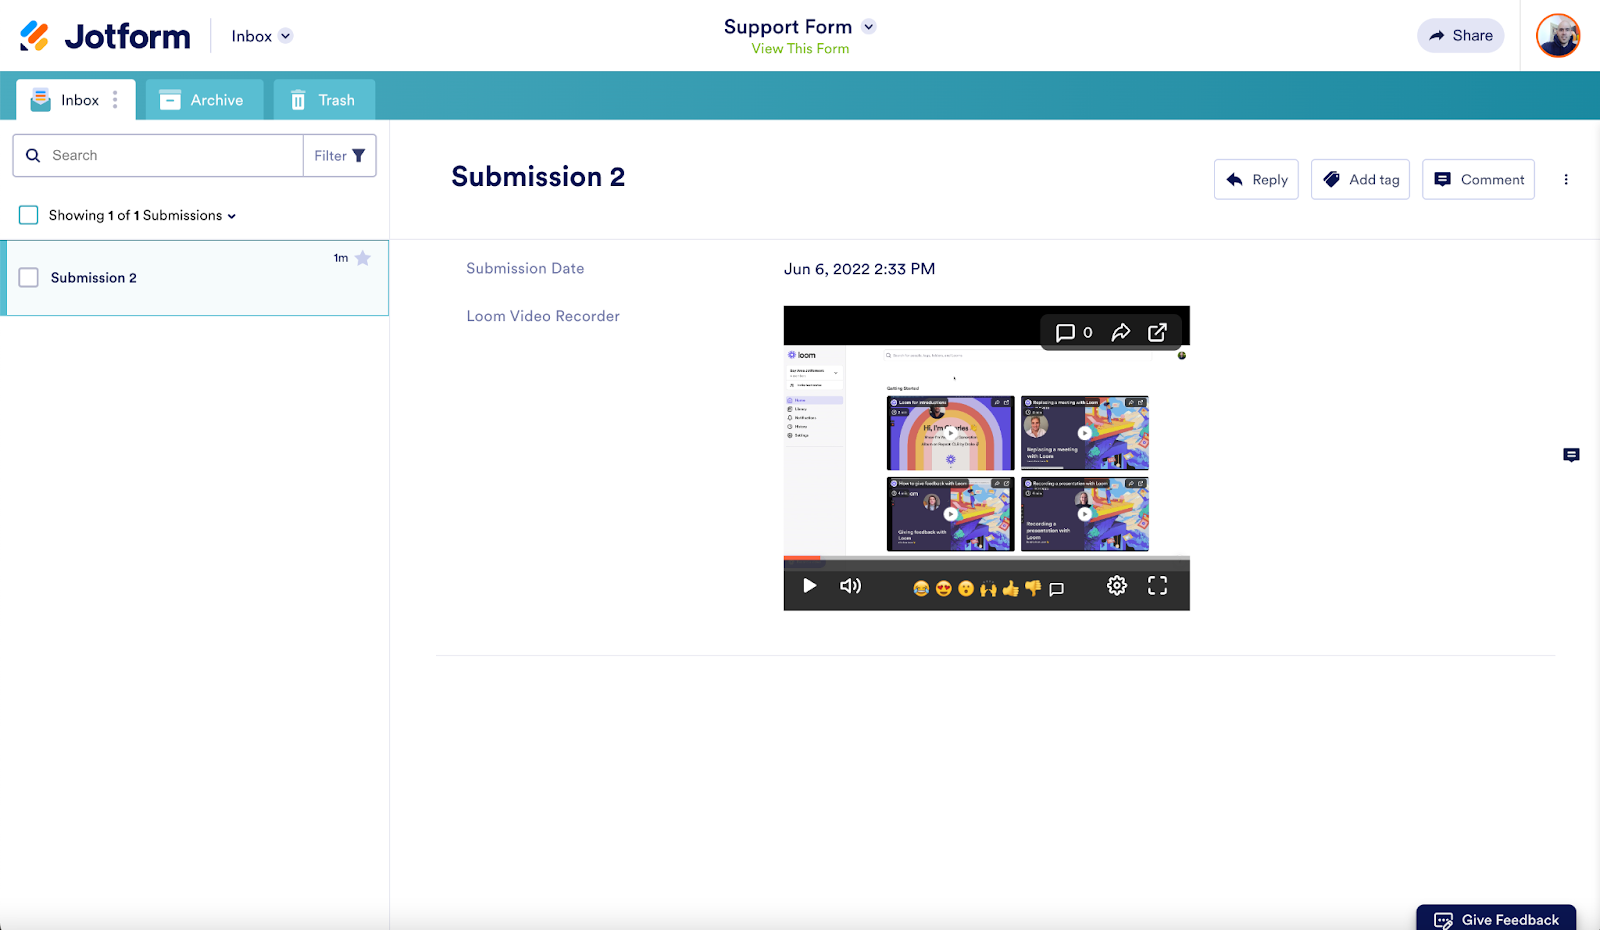Click the Submission 2 heading
The width and height of the screenshot is (1600, 930).
click(x=538, y=177)
